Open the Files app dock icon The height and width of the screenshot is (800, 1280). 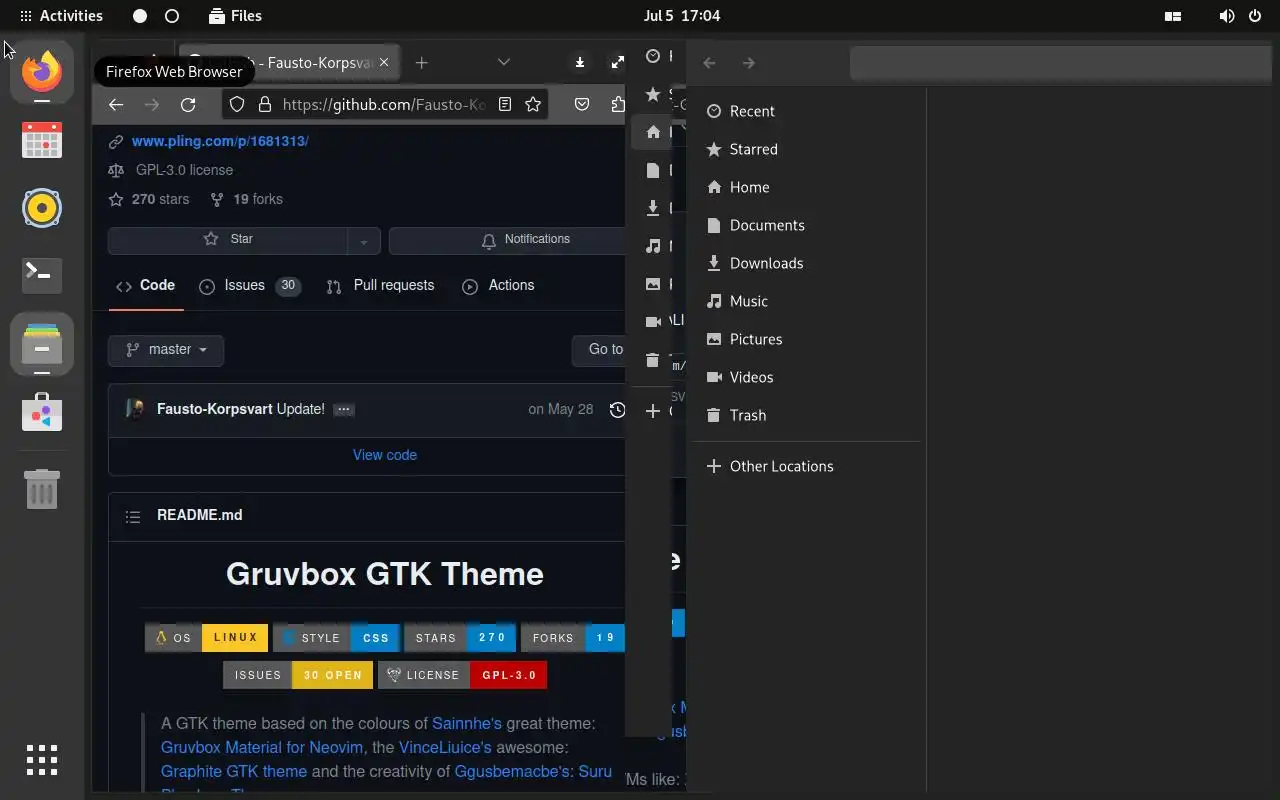point(42,344)
